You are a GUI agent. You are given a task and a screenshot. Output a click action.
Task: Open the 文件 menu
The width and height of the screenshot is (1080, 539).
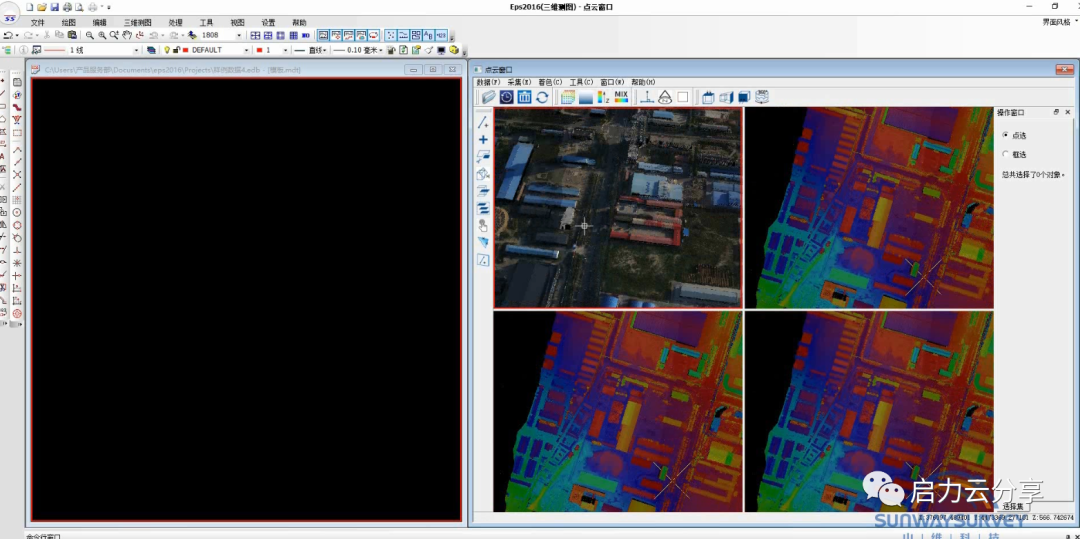[38, 22]
